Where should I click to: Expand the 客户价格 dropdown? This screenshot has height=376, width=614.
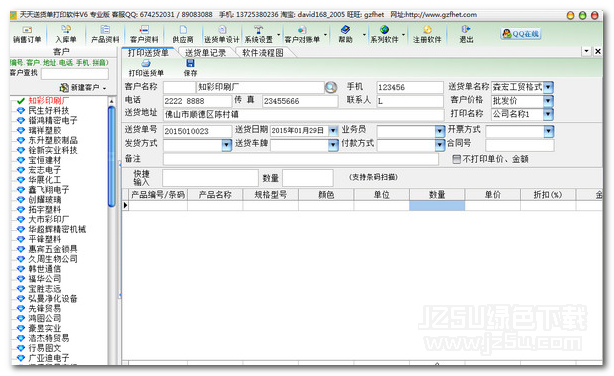(548, 101)
